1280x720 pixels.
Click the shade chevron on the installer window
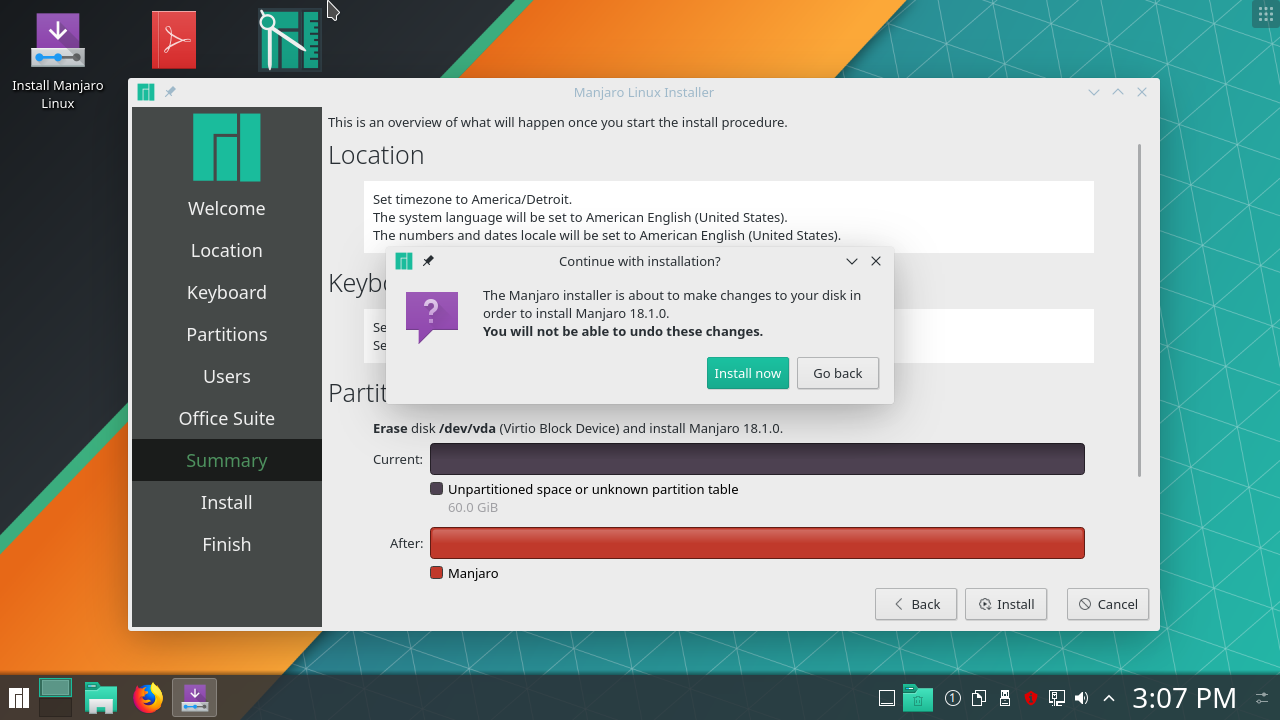tap(1093, 91)
